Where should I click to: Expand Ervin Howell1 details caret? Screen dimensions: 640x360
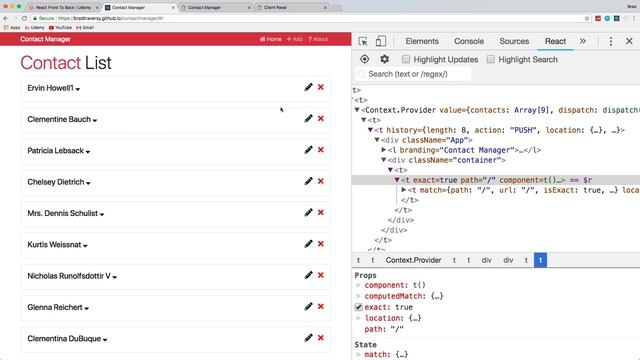coord(78,89)
